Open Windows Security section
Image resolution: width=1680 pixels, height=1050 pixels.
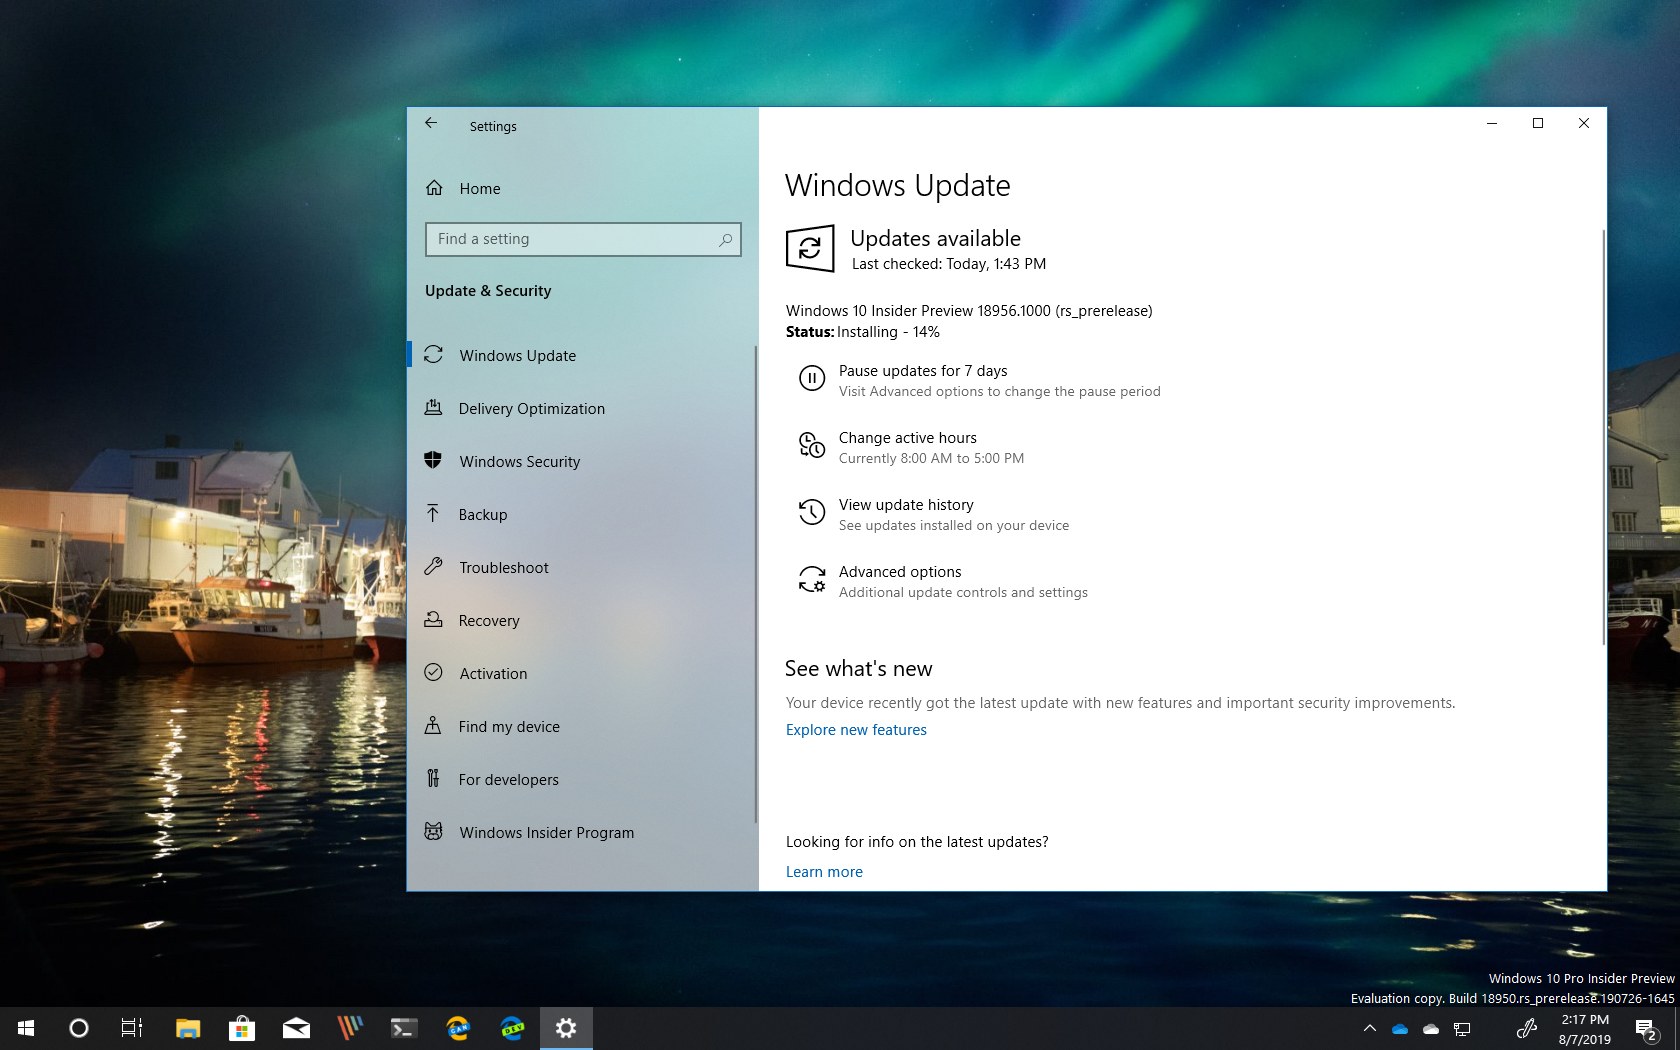tap(581, 461)
